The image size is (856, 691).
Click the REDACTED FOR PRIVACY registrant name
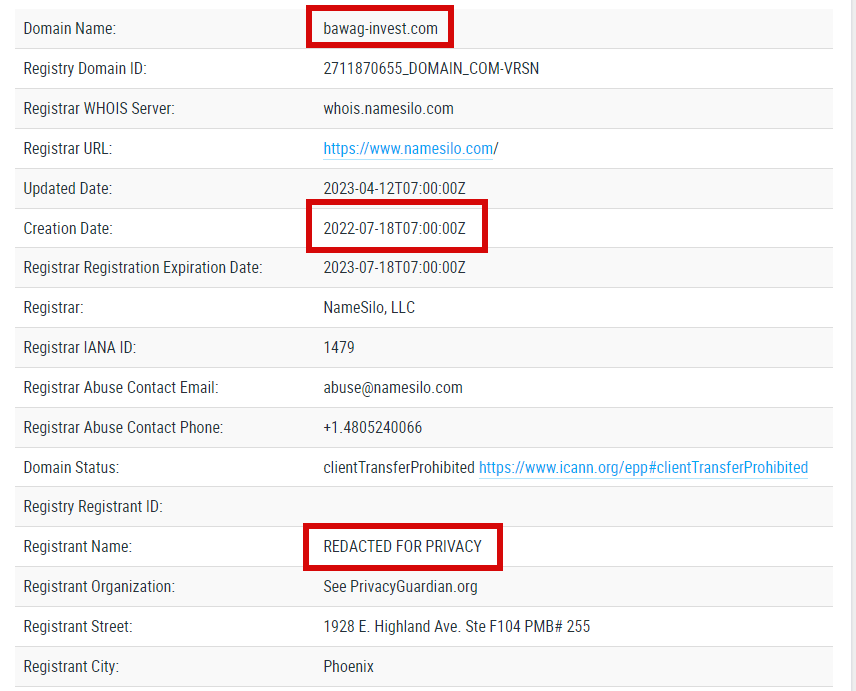(402, 547)
